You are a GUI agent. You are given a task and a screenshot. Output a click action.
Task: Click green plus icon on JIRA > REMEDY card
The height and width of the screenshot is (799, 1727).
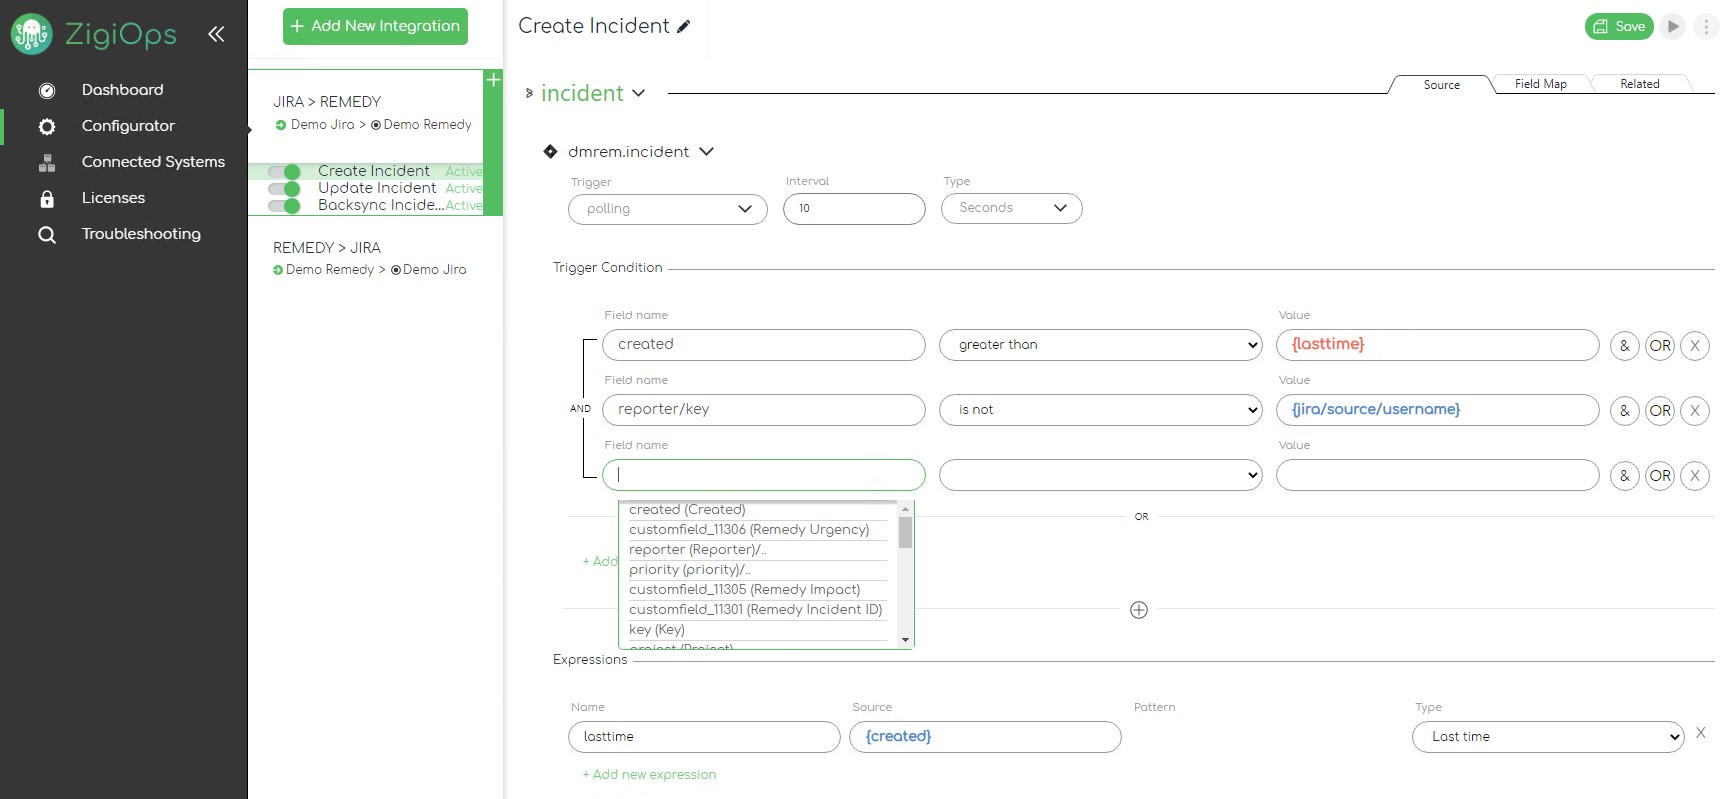(x=493, y=80)
